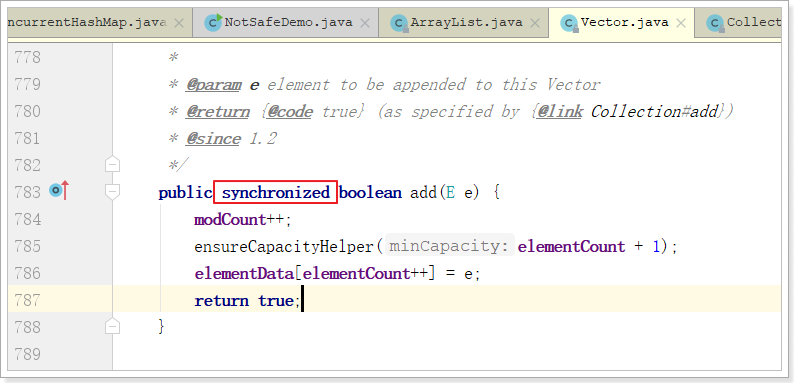Close the NotSafeDemo.java tab
The height and width of the screenshot is (383, 794).
[364, 23]
